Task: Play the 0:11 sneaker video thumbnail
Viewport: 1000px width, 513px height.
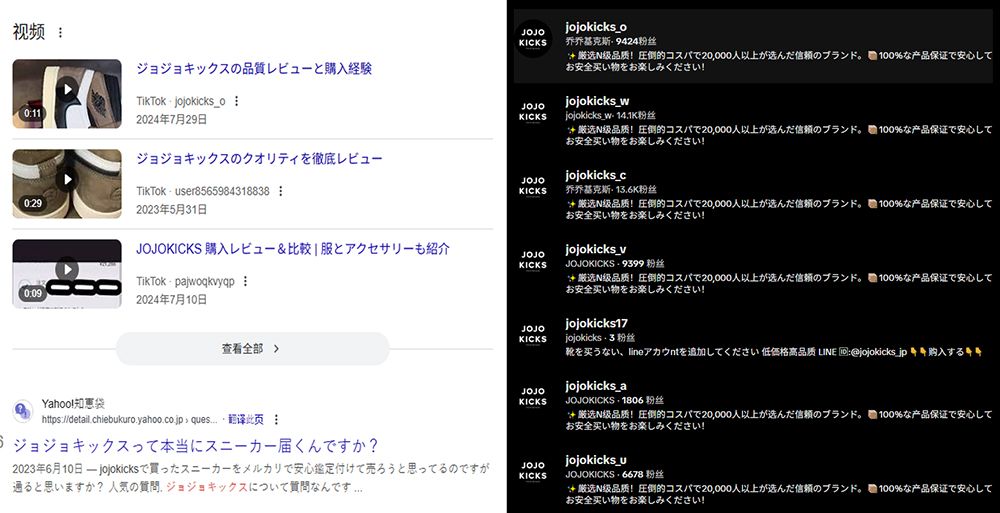Action: tap(67, 94)
